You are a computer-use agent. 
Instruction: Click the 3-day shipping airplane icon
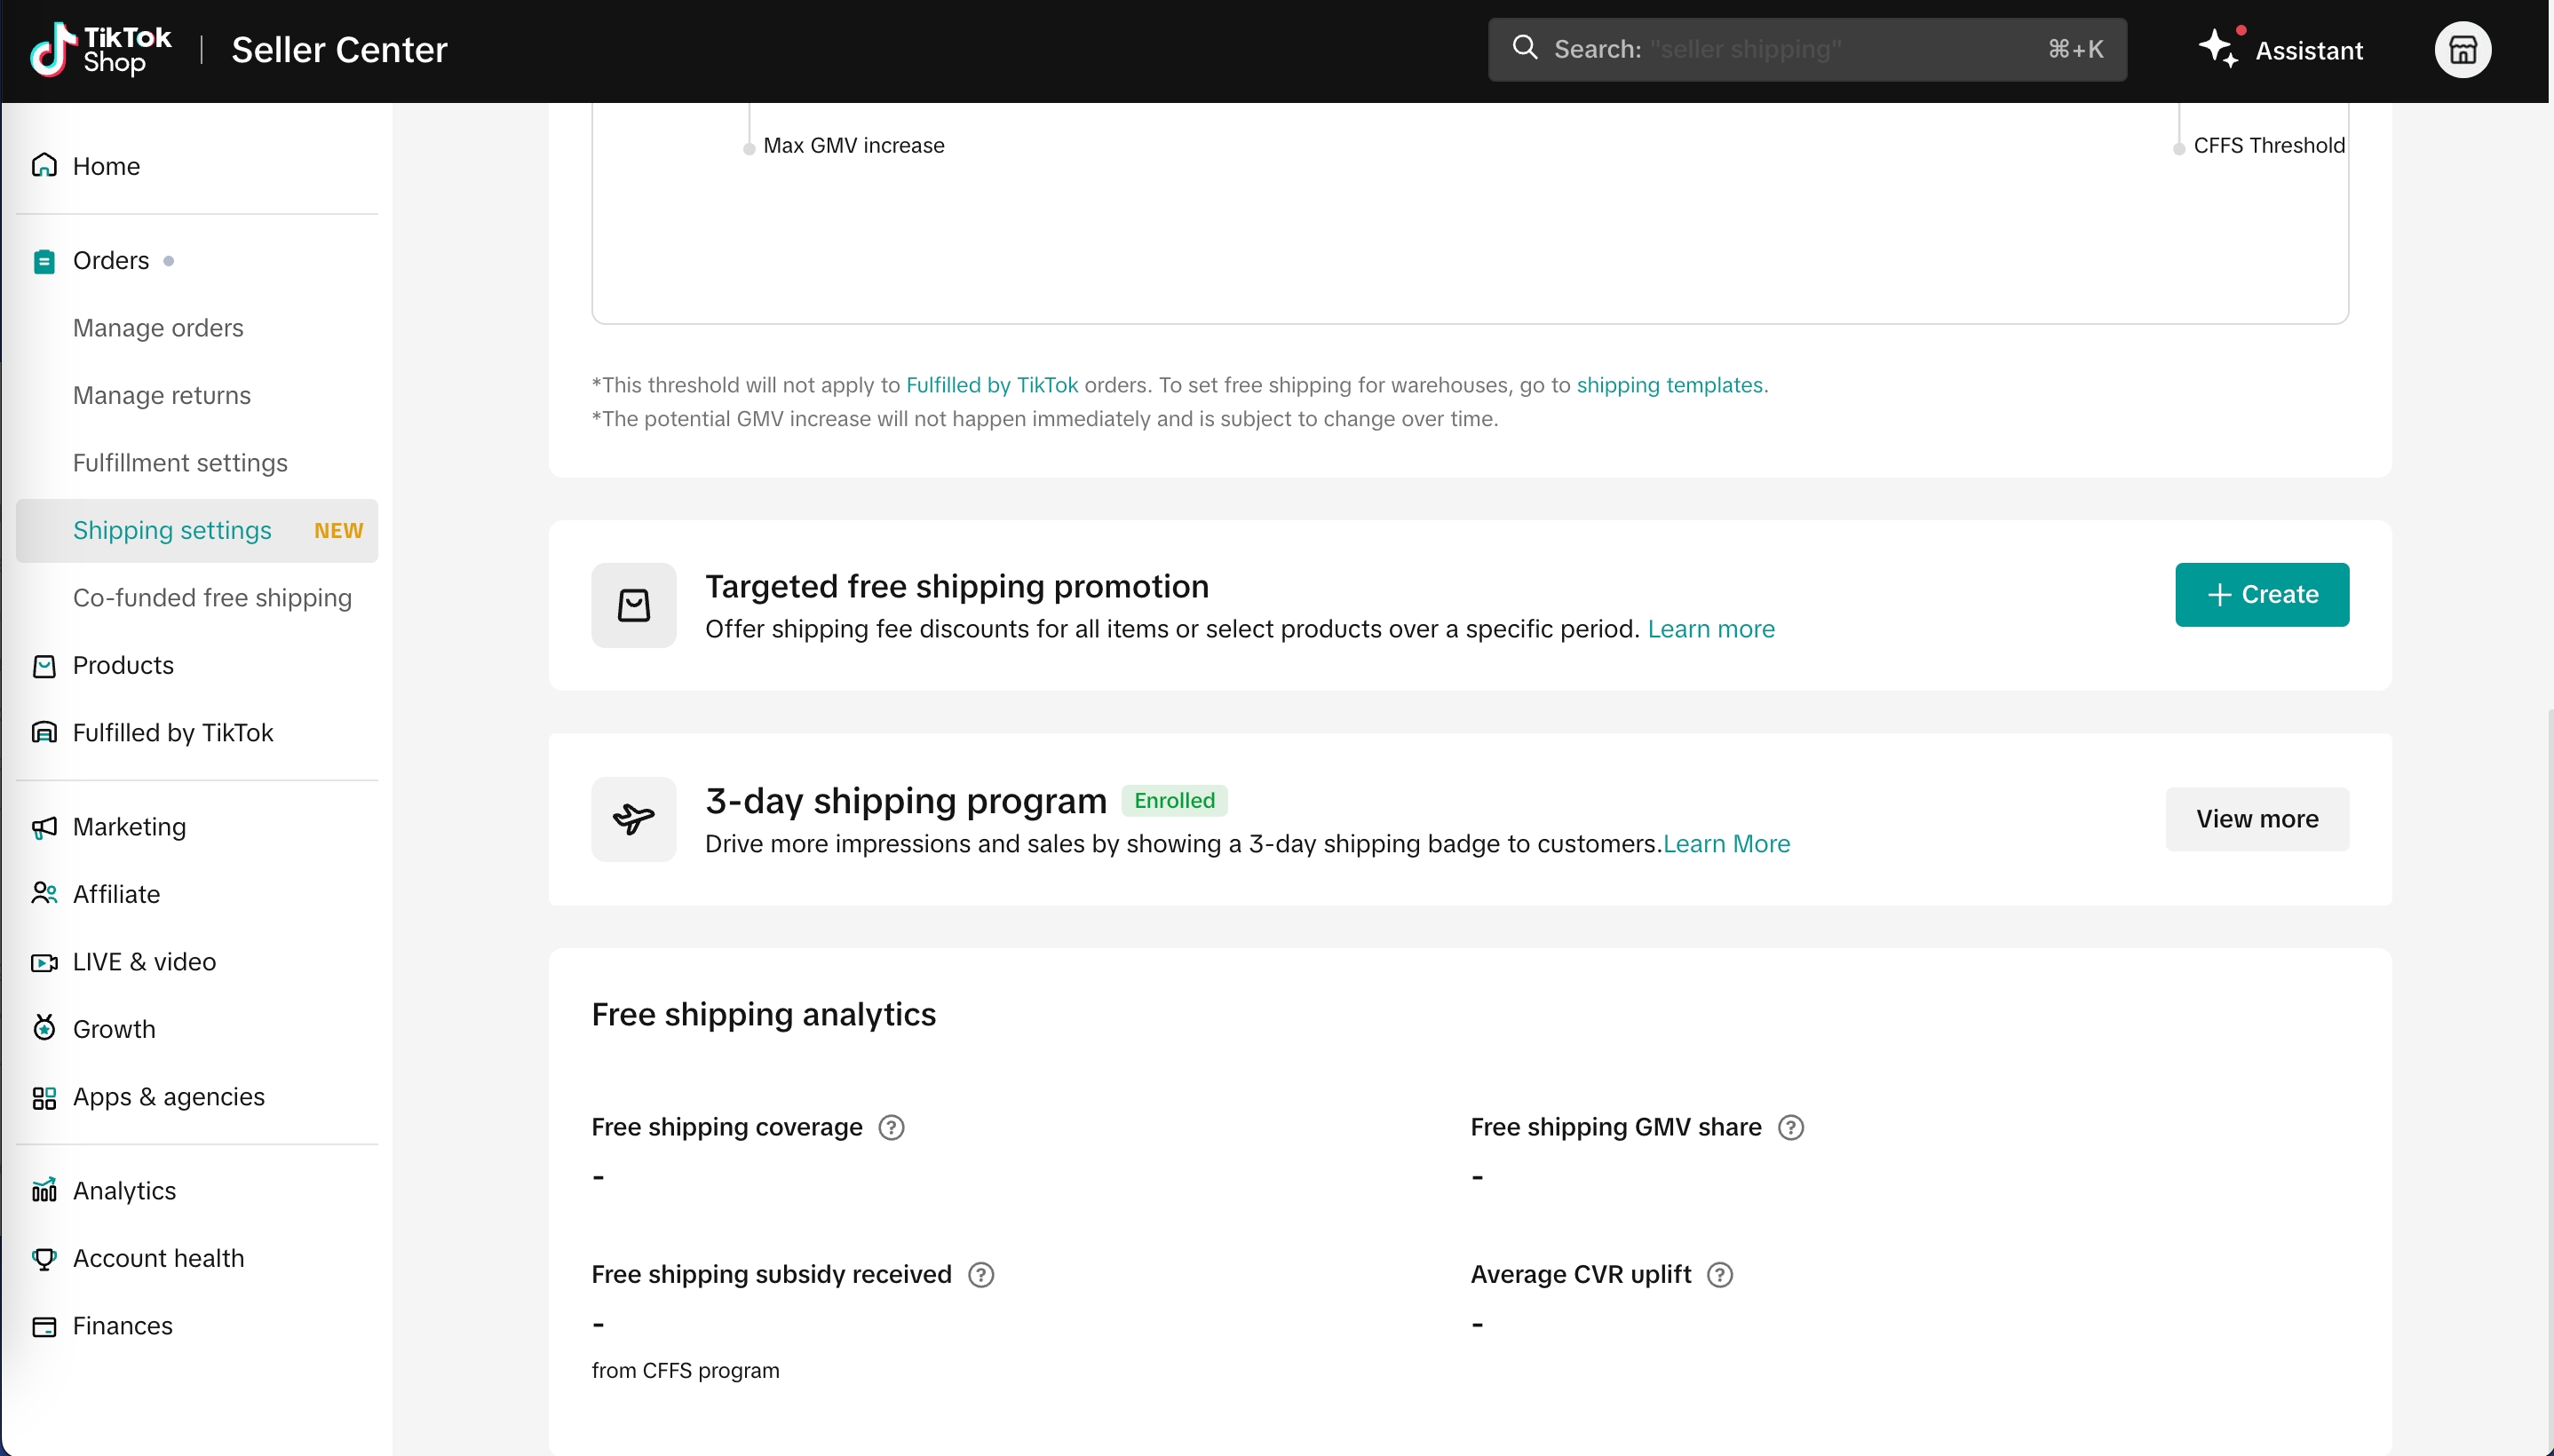pyautogui.click(x=633, y=819)
